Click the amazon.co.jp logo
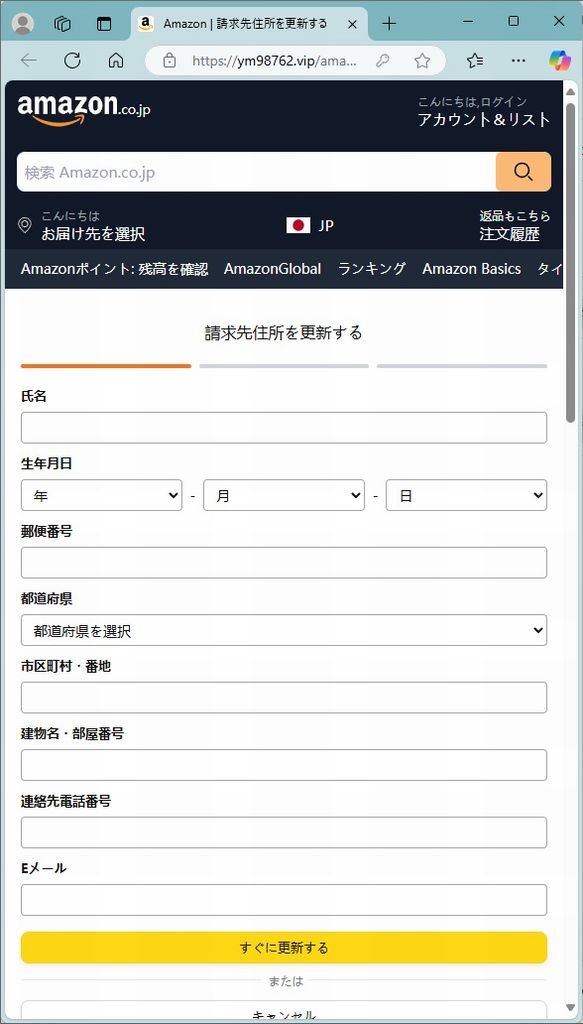Image resolution: width=583 pixels, height=1024 pixels. point(84,109)
